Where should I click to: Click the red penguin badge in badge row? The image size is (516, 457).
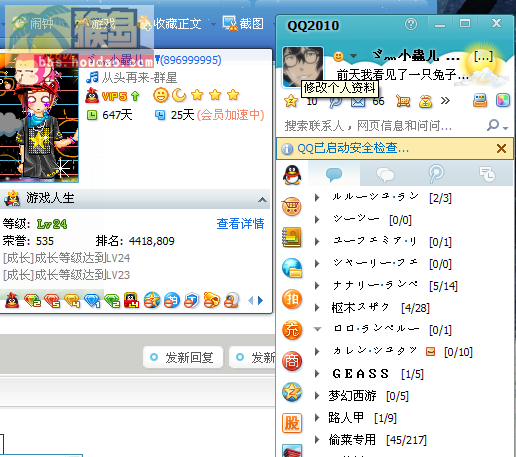point(12,300)
